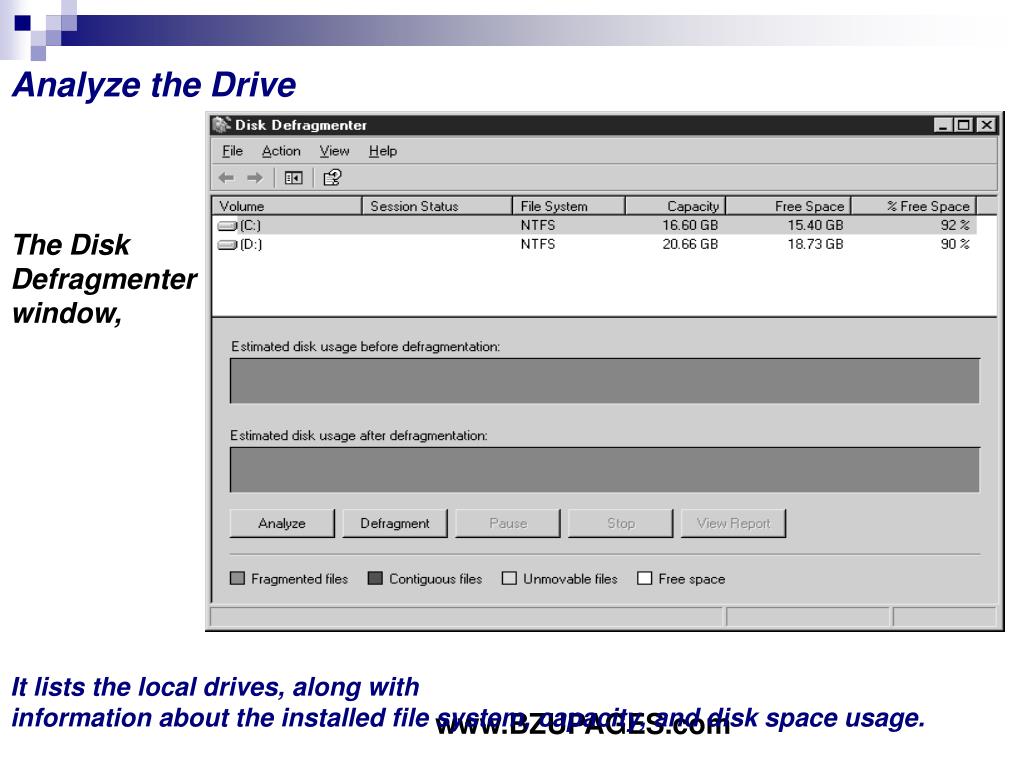Click NTFS in the D: drive row
The height and width of the screenshot is (768, 1024).
538,244
